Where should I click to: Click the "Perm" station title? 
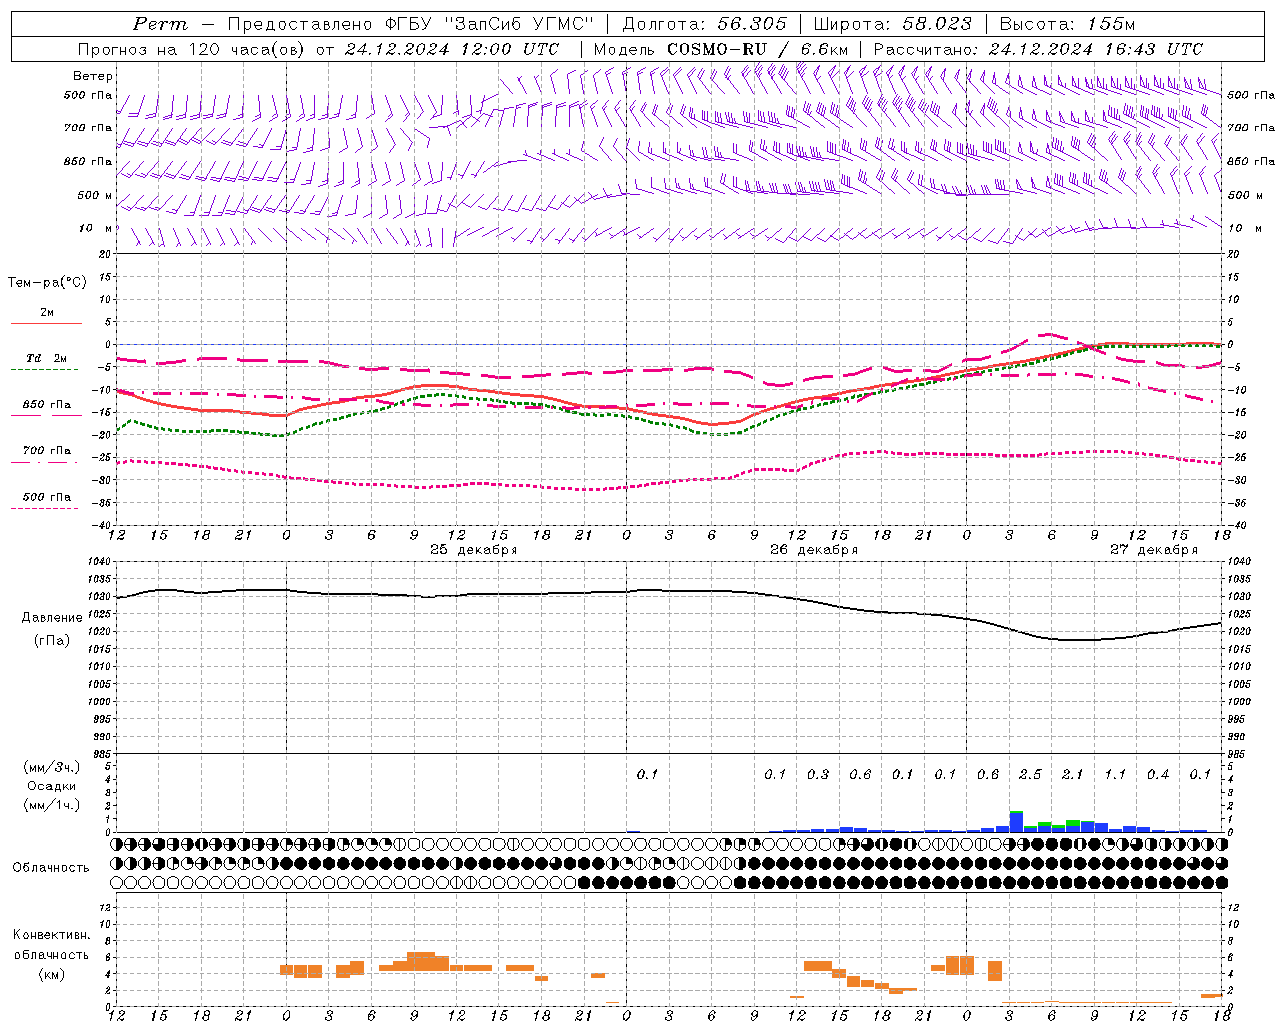click(x=160, y=24)
